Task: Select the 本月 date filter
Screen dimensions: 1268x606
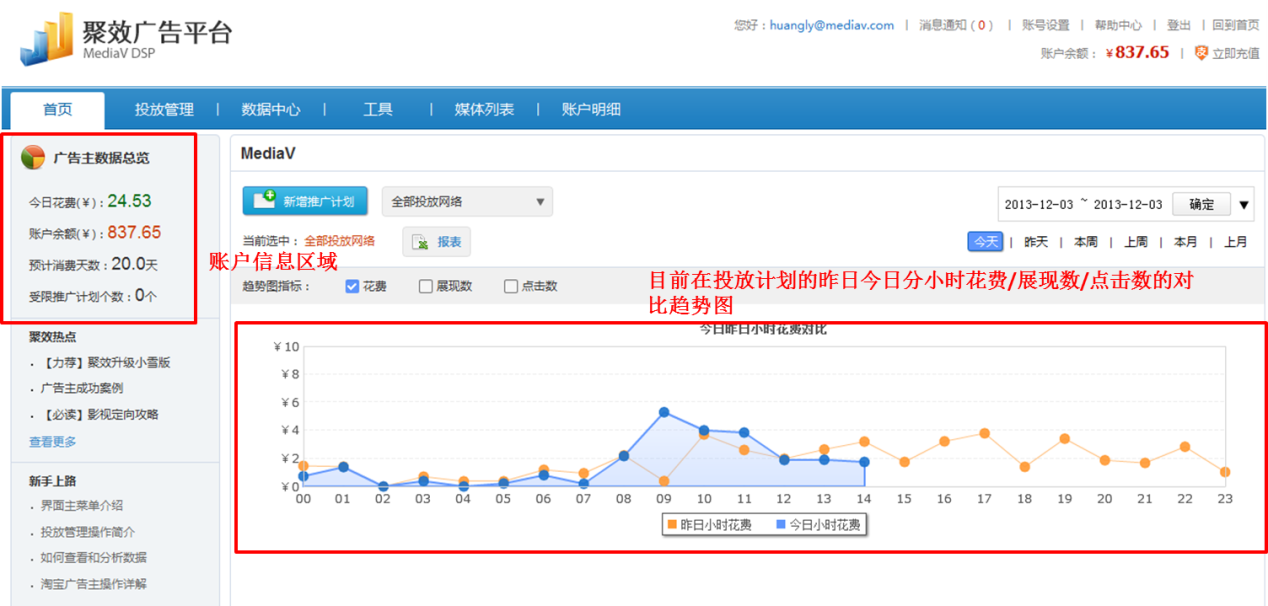Action: click(1186, 241)
